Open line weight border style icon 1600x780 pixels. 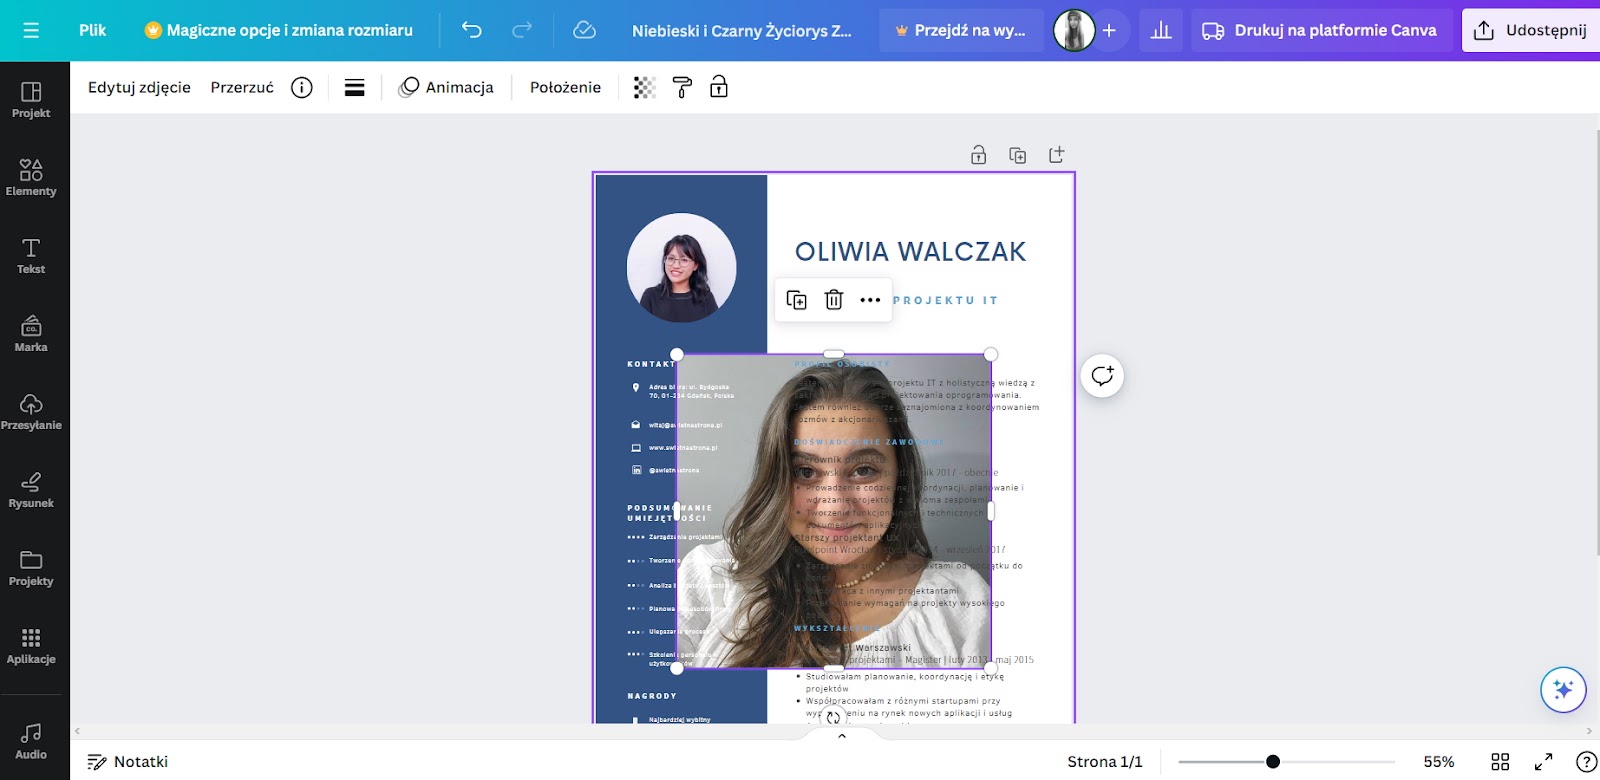point(354,87)
